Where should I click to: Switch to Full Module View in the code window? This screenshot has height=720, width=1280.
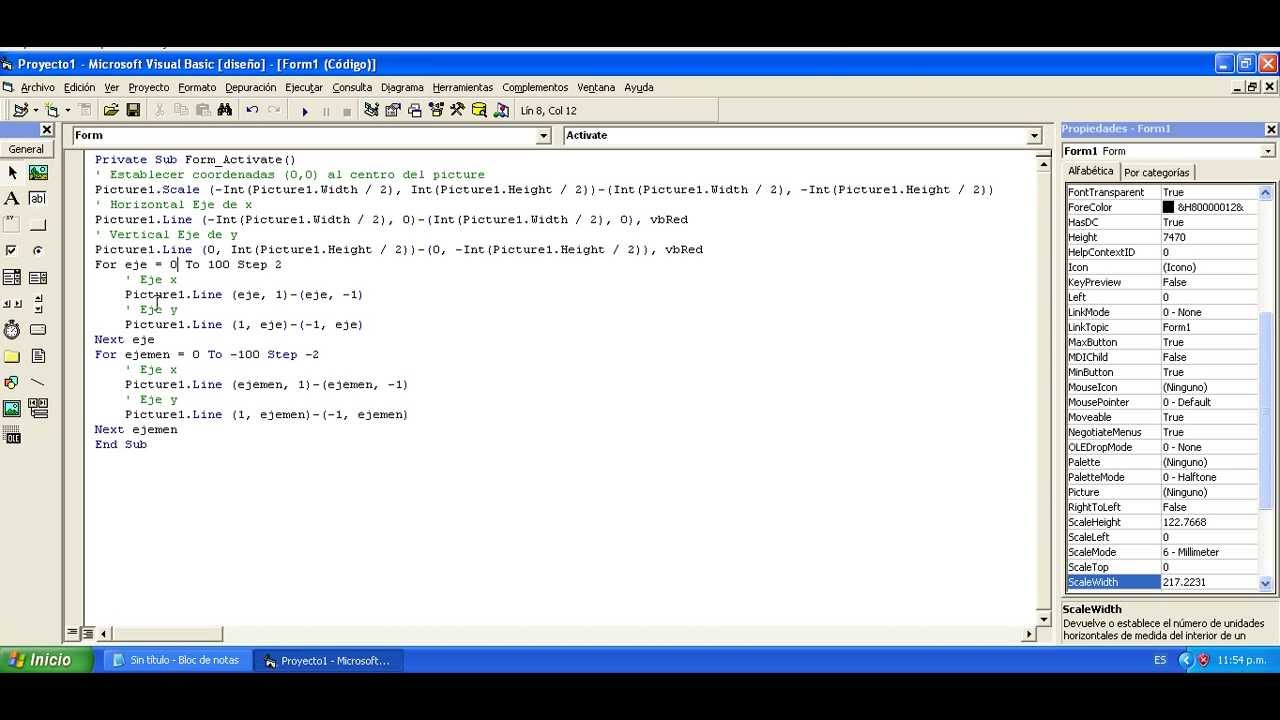[x=88, y=633]
